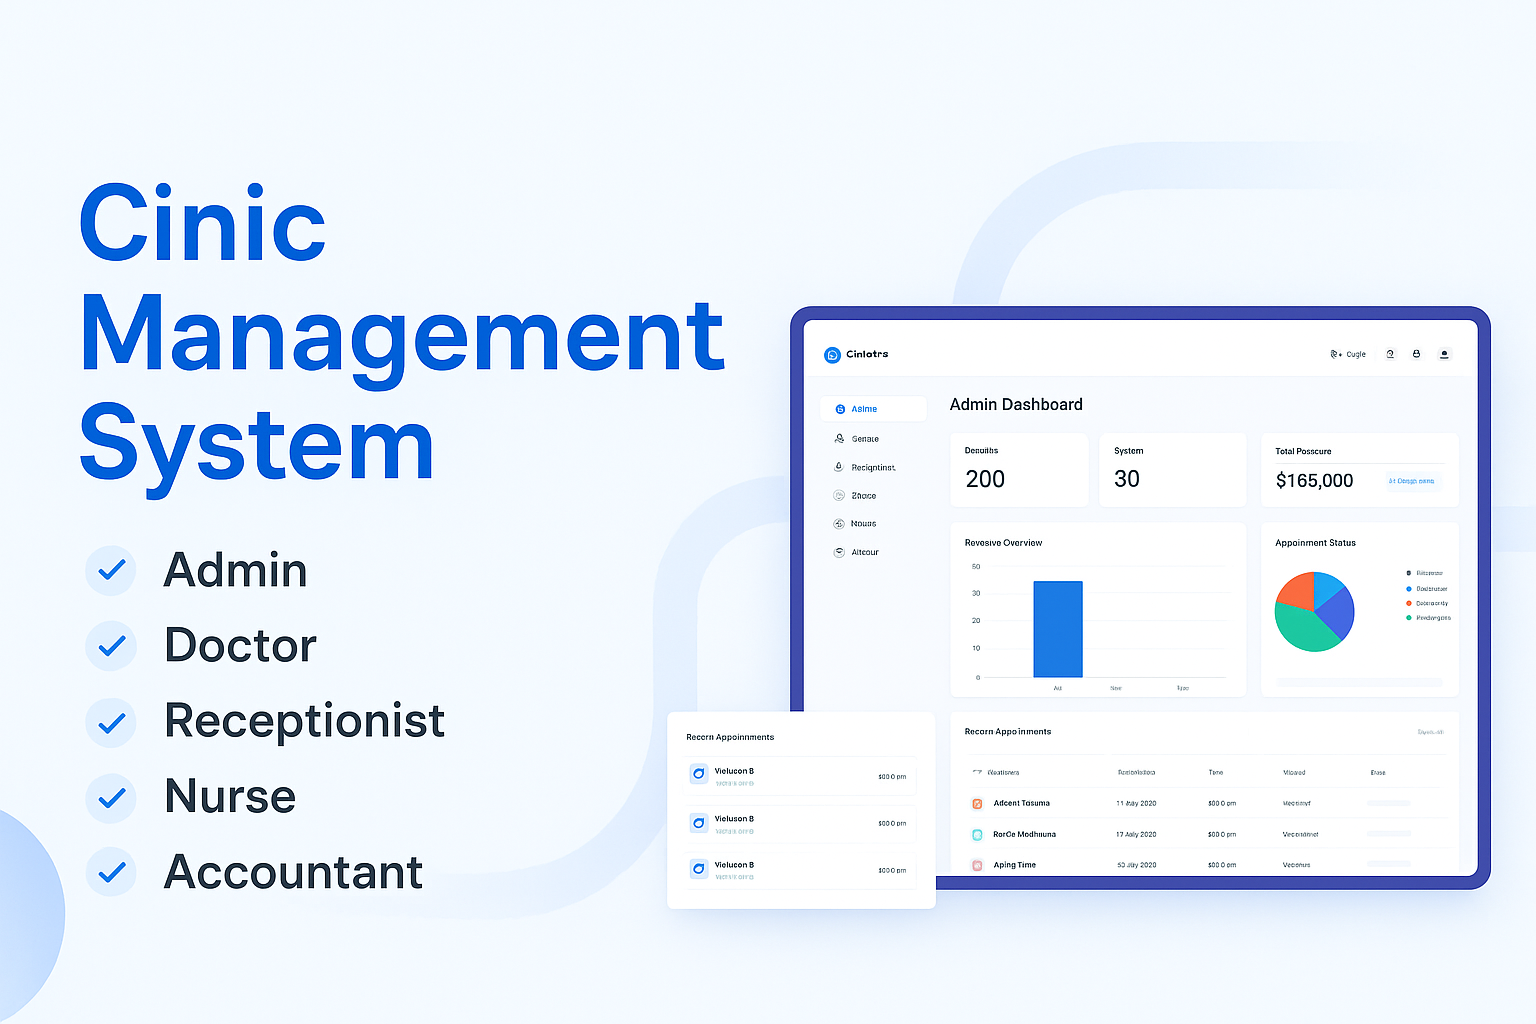
Task: Select the Asime item in sidebar
Action: (864, 409)
